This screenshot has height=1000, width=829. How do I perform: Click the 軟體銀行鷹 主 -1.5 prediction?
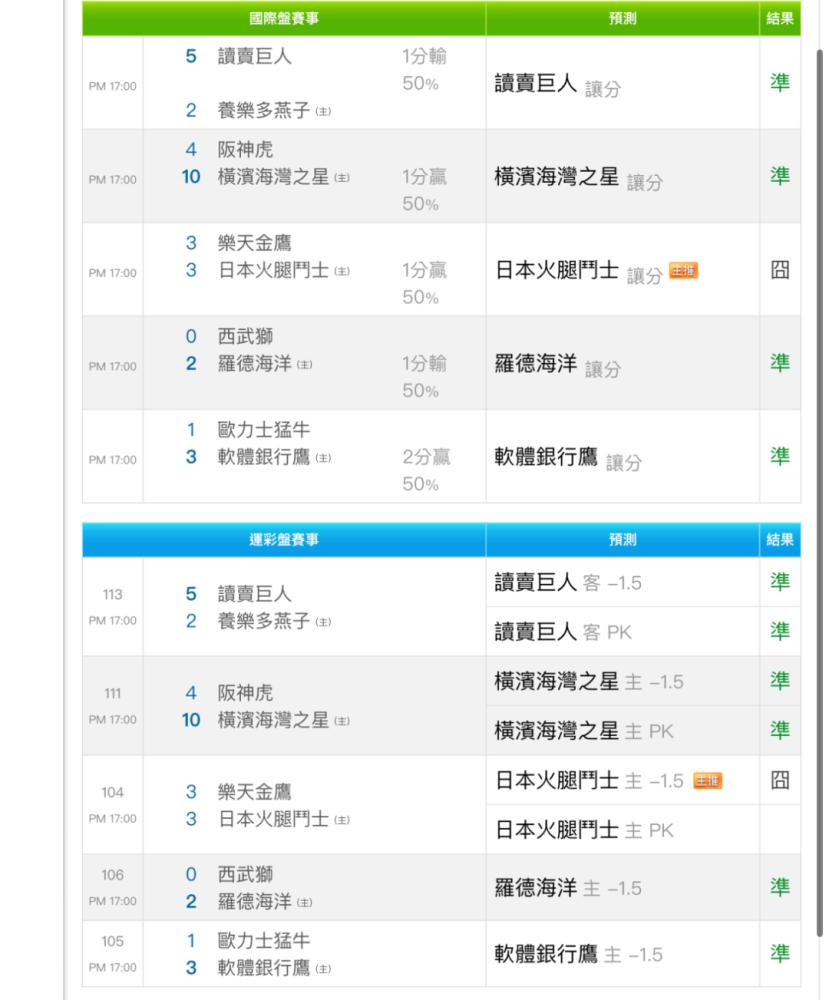tap(578, 954)
